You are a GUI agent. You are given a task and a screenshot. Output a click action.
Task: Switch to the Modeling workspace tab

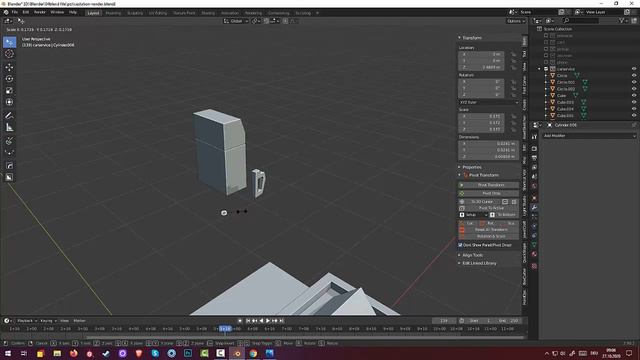coord(113,13)
